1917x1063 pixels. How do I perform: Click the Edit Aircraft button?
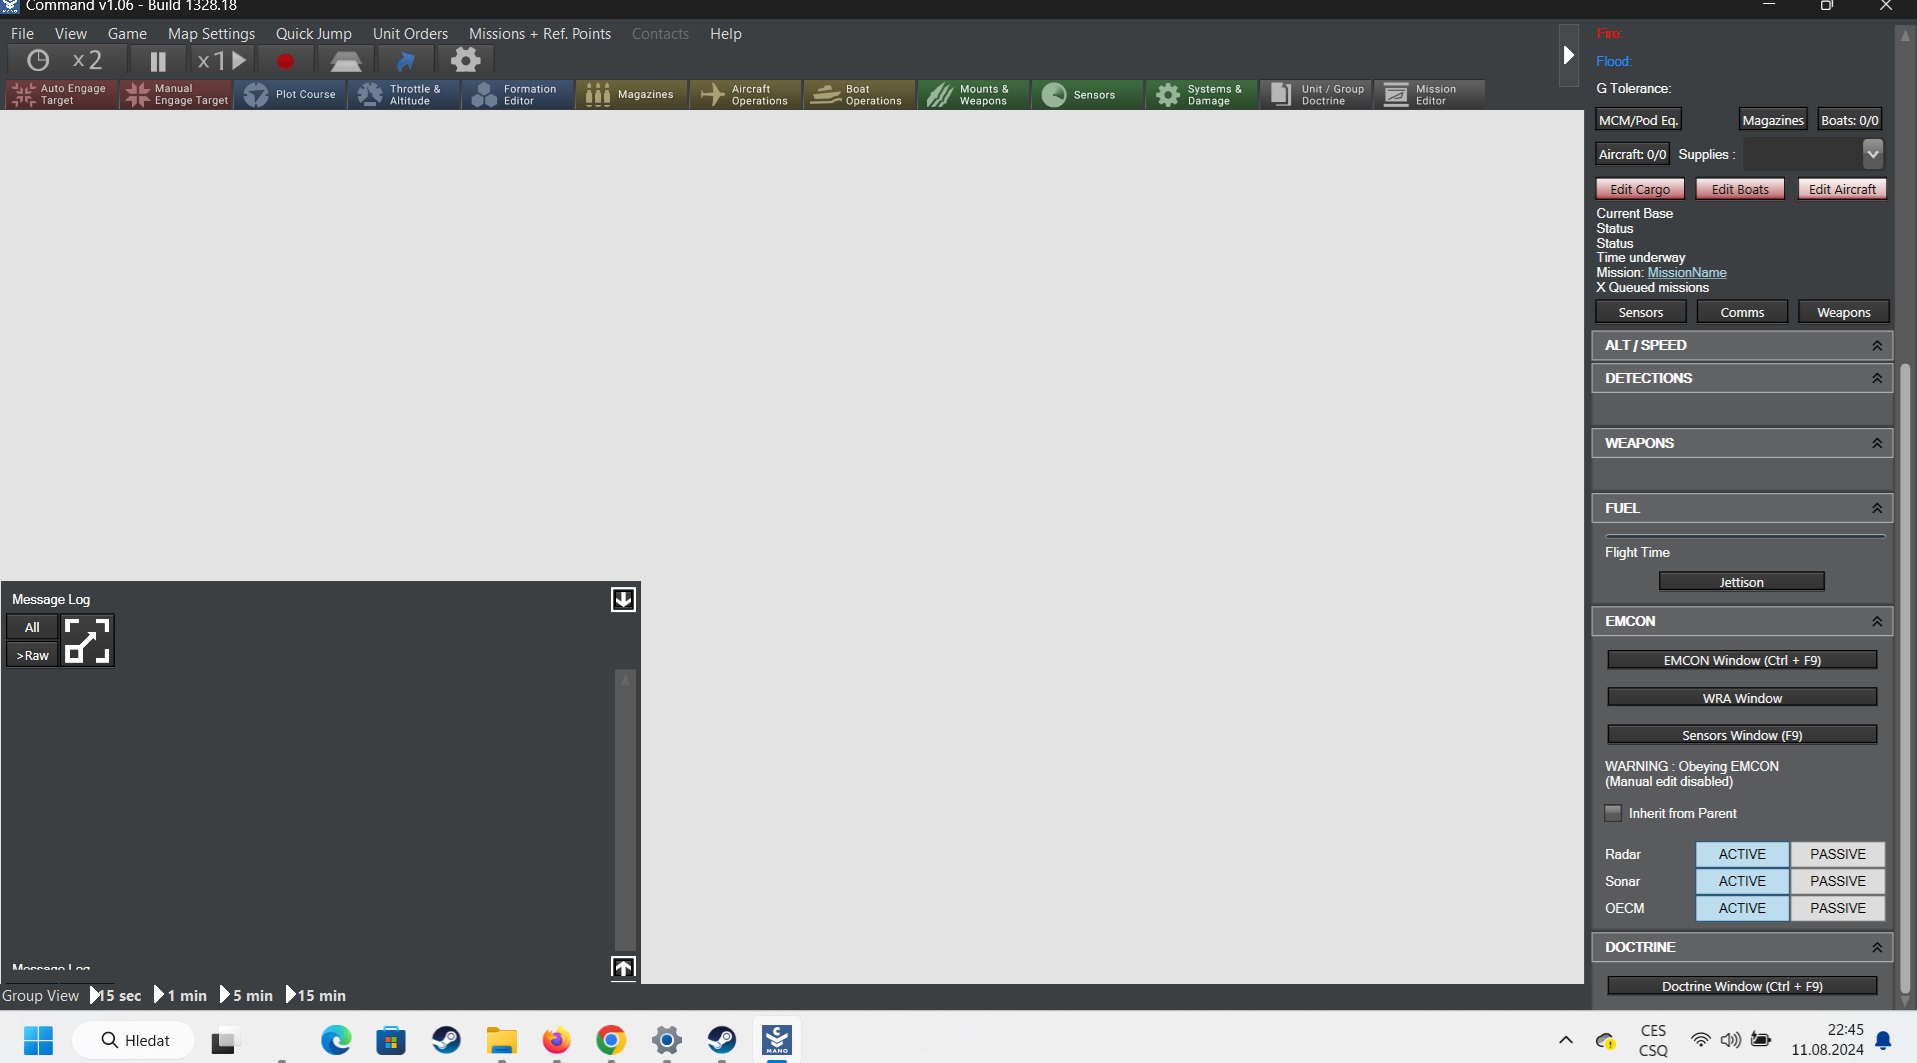point(1842,189)
